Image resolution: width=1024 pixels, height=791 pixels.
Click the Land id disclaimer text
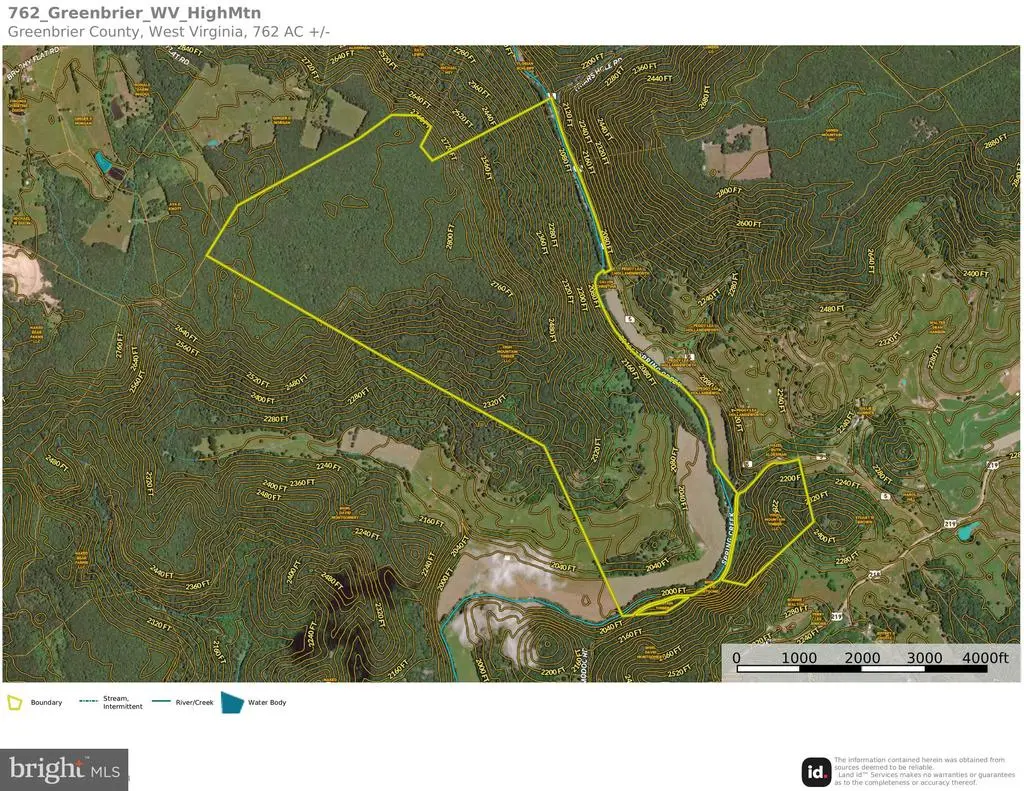tap(918, 771)
